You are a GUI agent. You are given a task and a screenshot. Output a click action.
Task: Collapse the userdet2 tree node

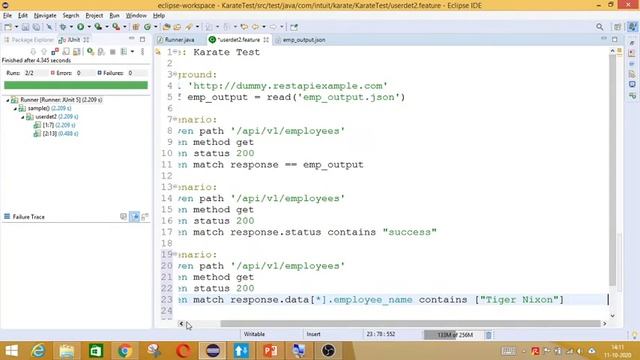point(23,117)
